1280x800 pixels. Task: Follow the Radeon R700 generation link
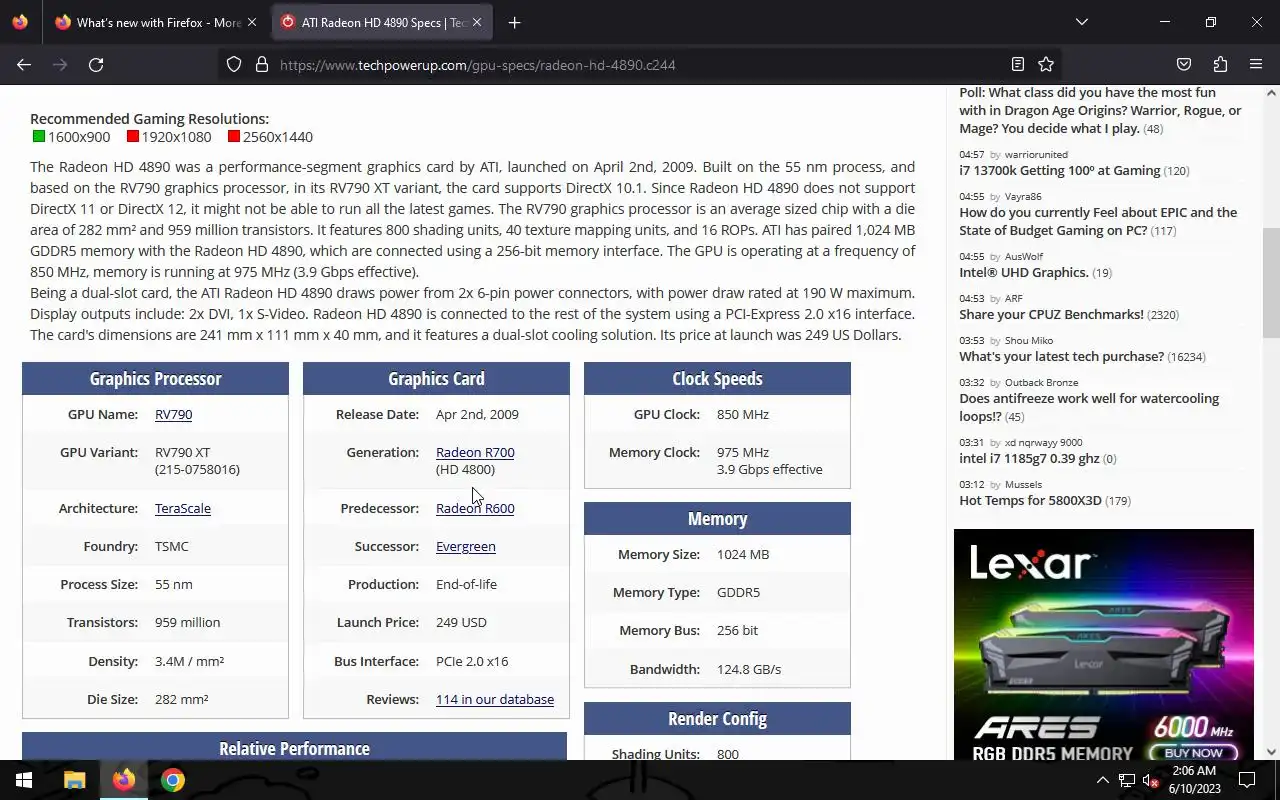(475, 452)
